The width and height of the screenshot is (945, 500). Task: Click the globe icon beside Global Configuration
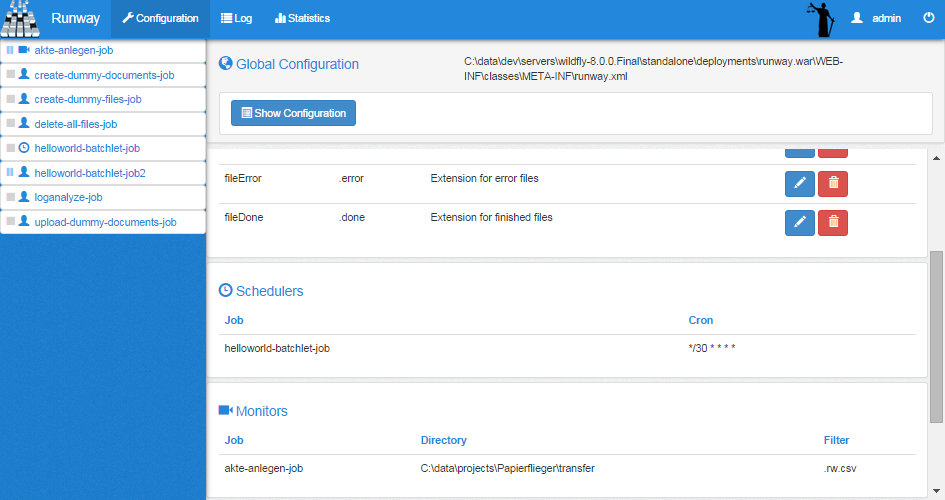coord(225,63)
